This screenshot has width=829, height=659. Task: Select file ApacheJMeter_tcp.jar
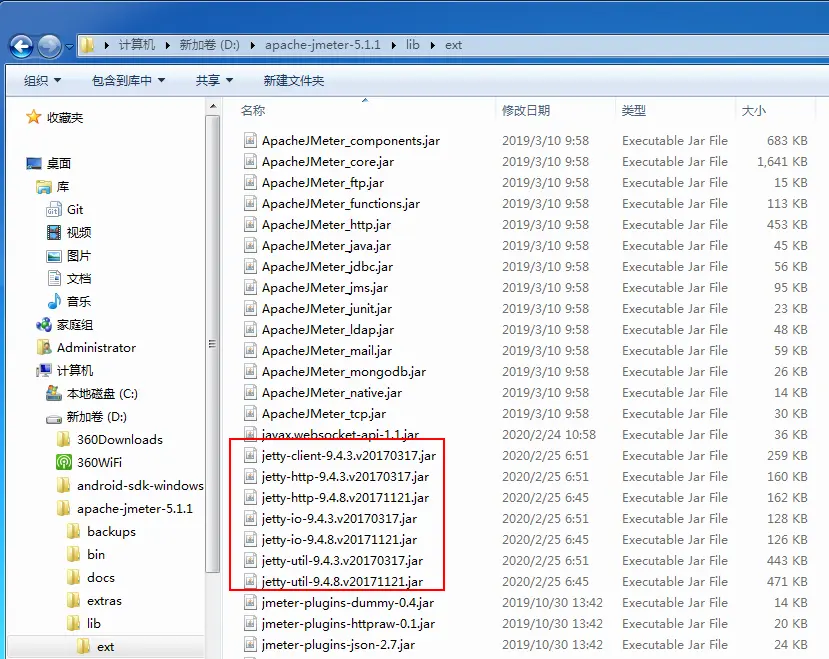(324, 414)
